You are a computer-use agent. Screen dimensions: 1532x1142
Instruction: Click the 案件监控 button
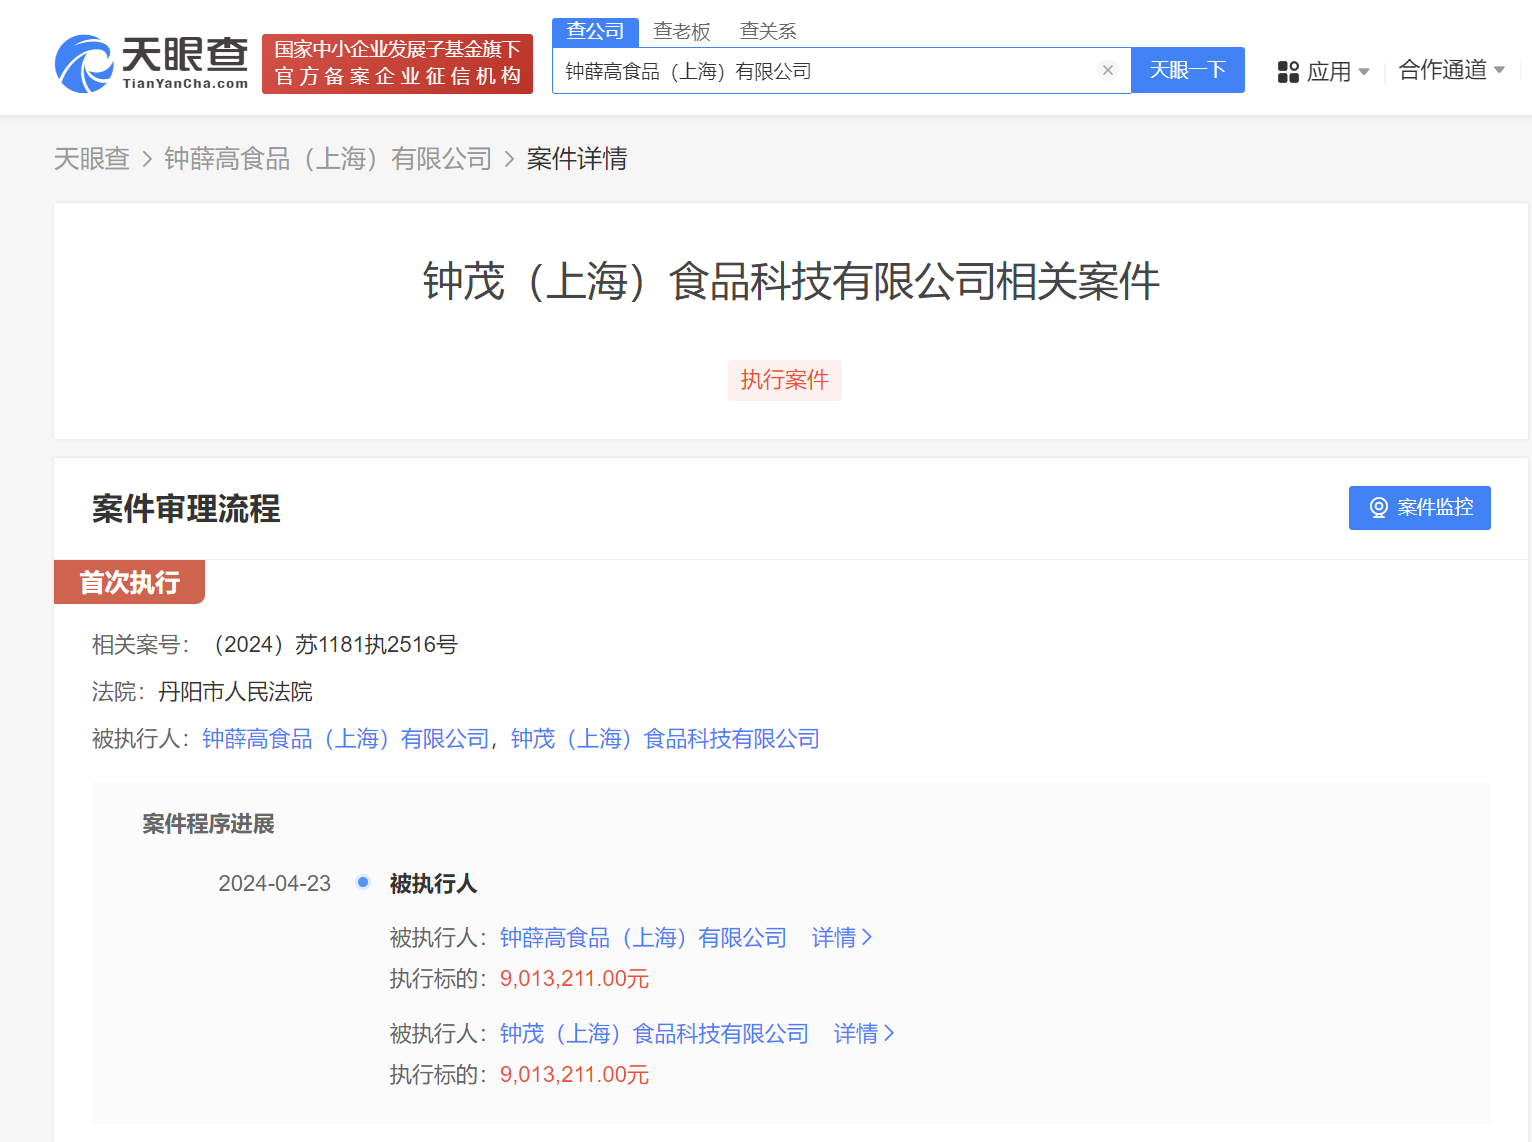coord(1419,508)
